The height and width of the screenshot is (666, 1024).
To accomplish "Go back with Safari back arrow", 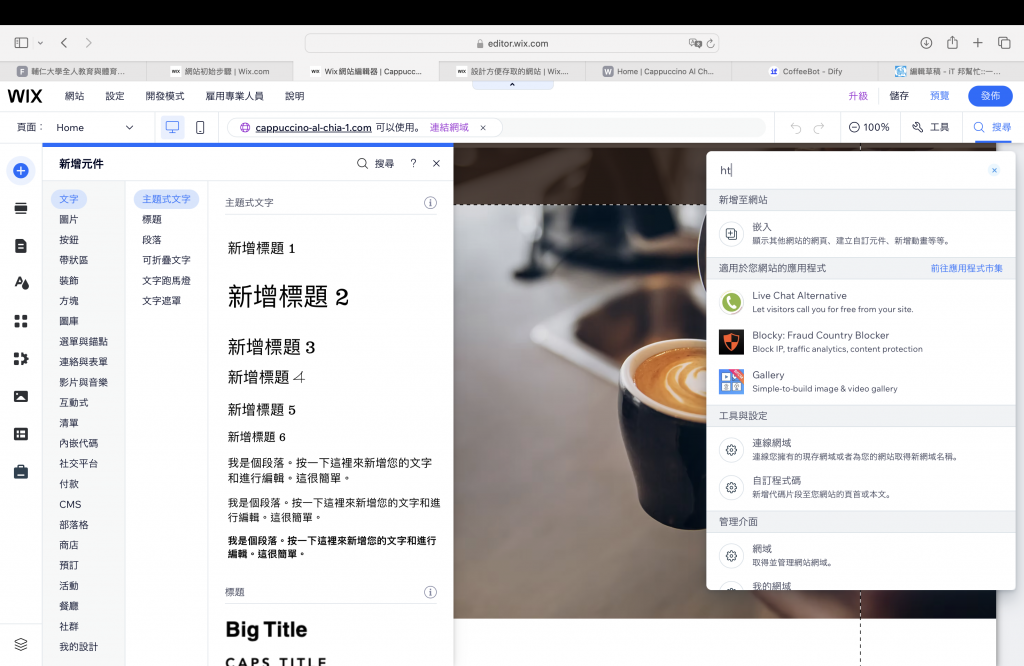I will [64, 43].
